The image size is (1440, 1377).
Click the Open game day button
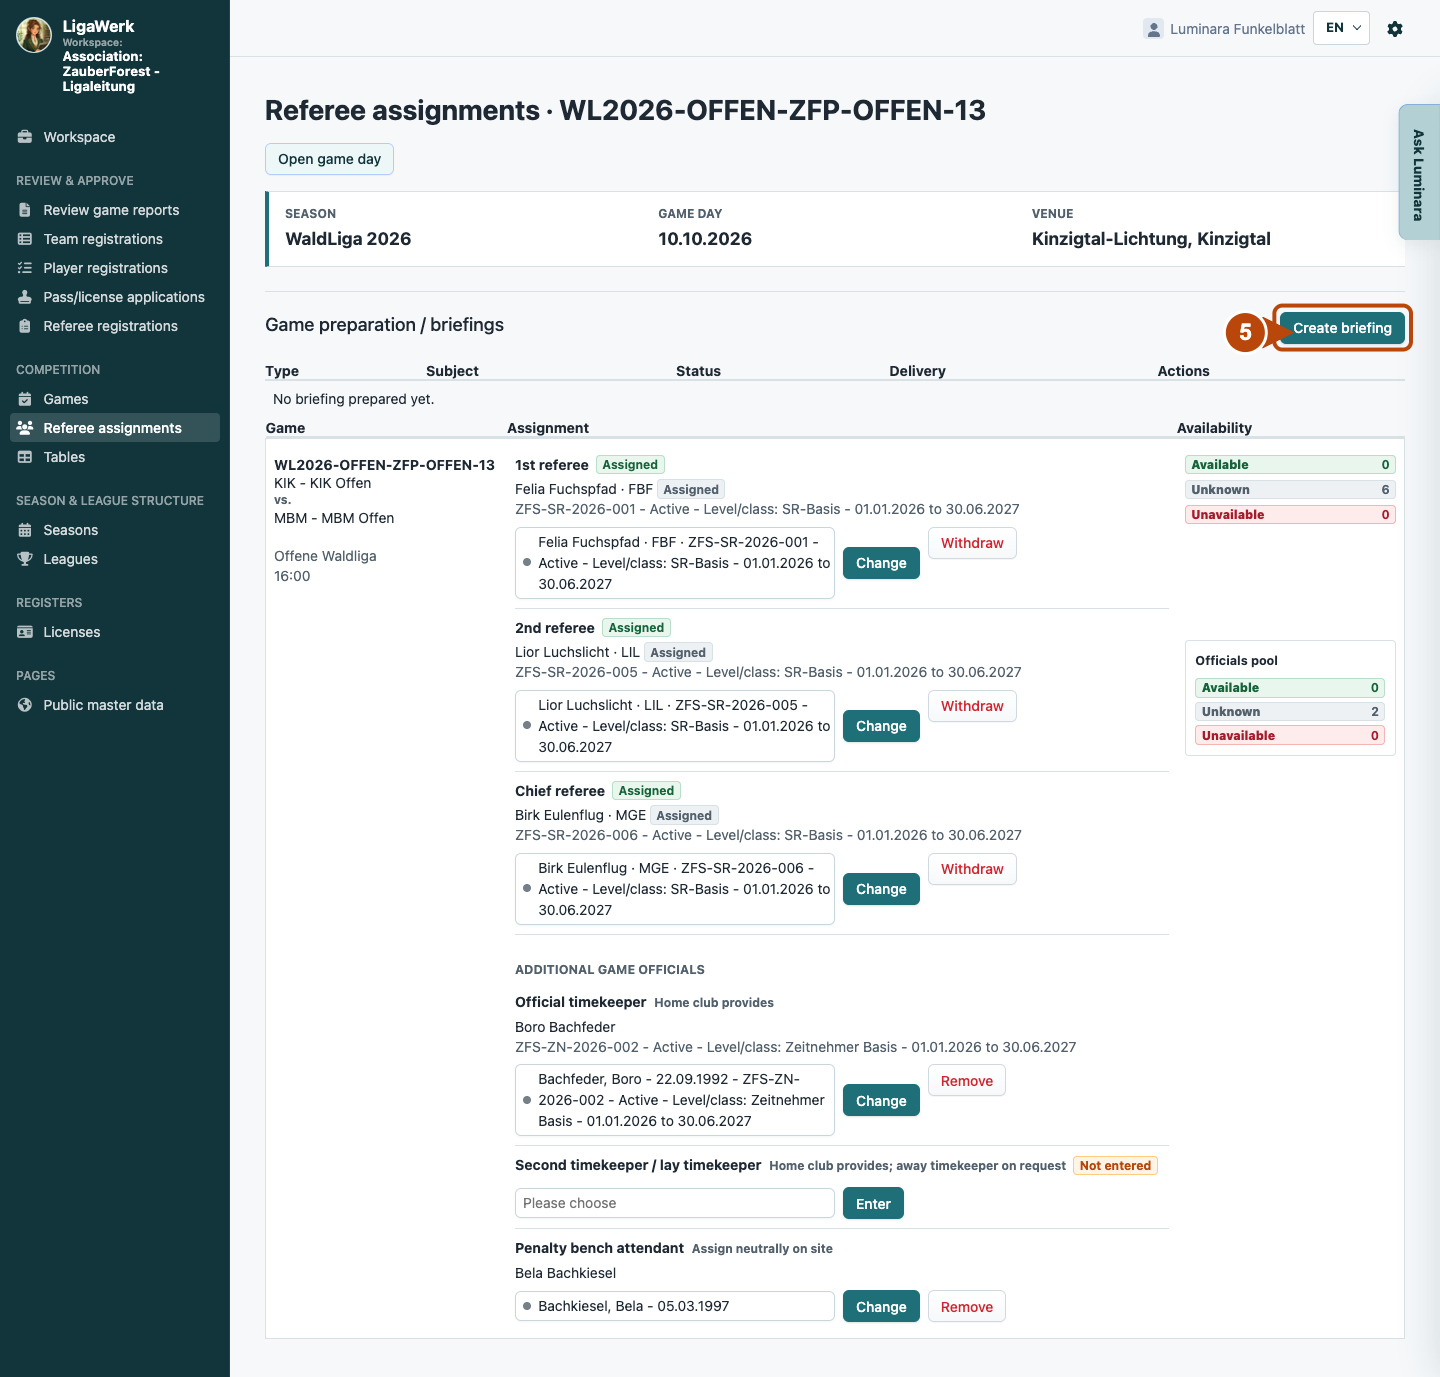tap(329, 159)
